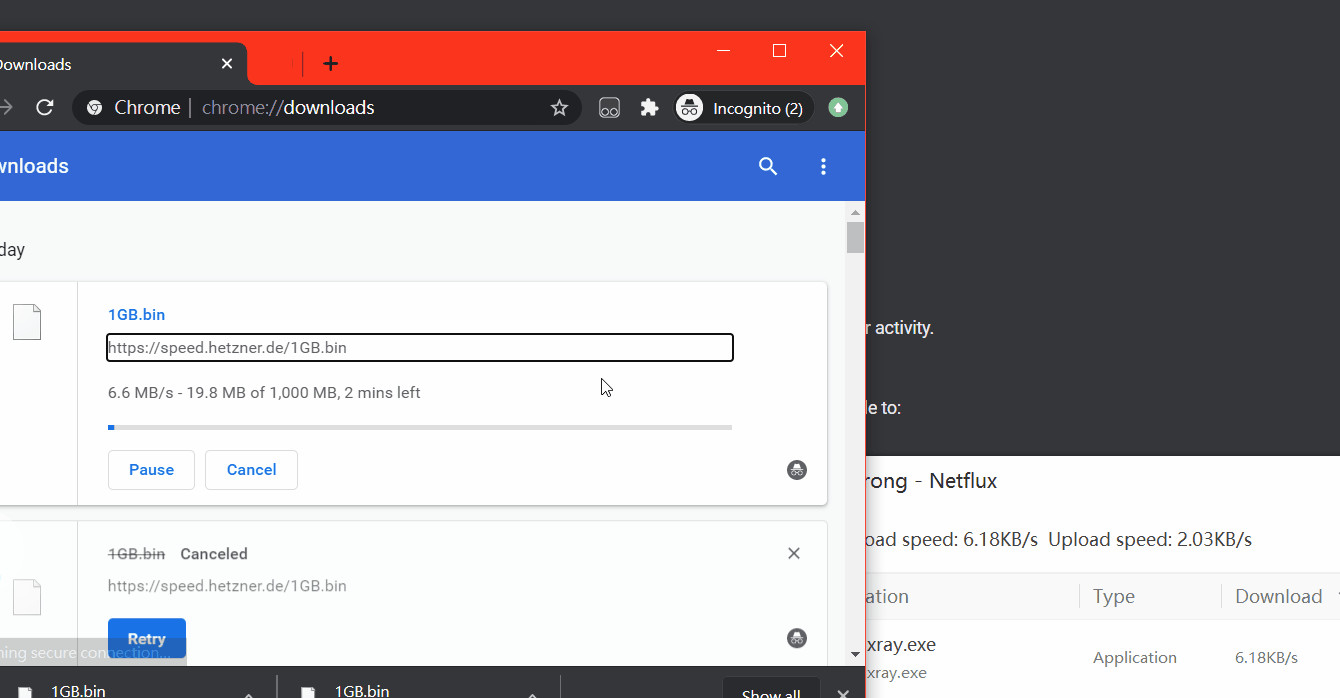Screen dimensions: 1340x698
Task: Click the scrollbar down arrow
Action: (855, 654)
